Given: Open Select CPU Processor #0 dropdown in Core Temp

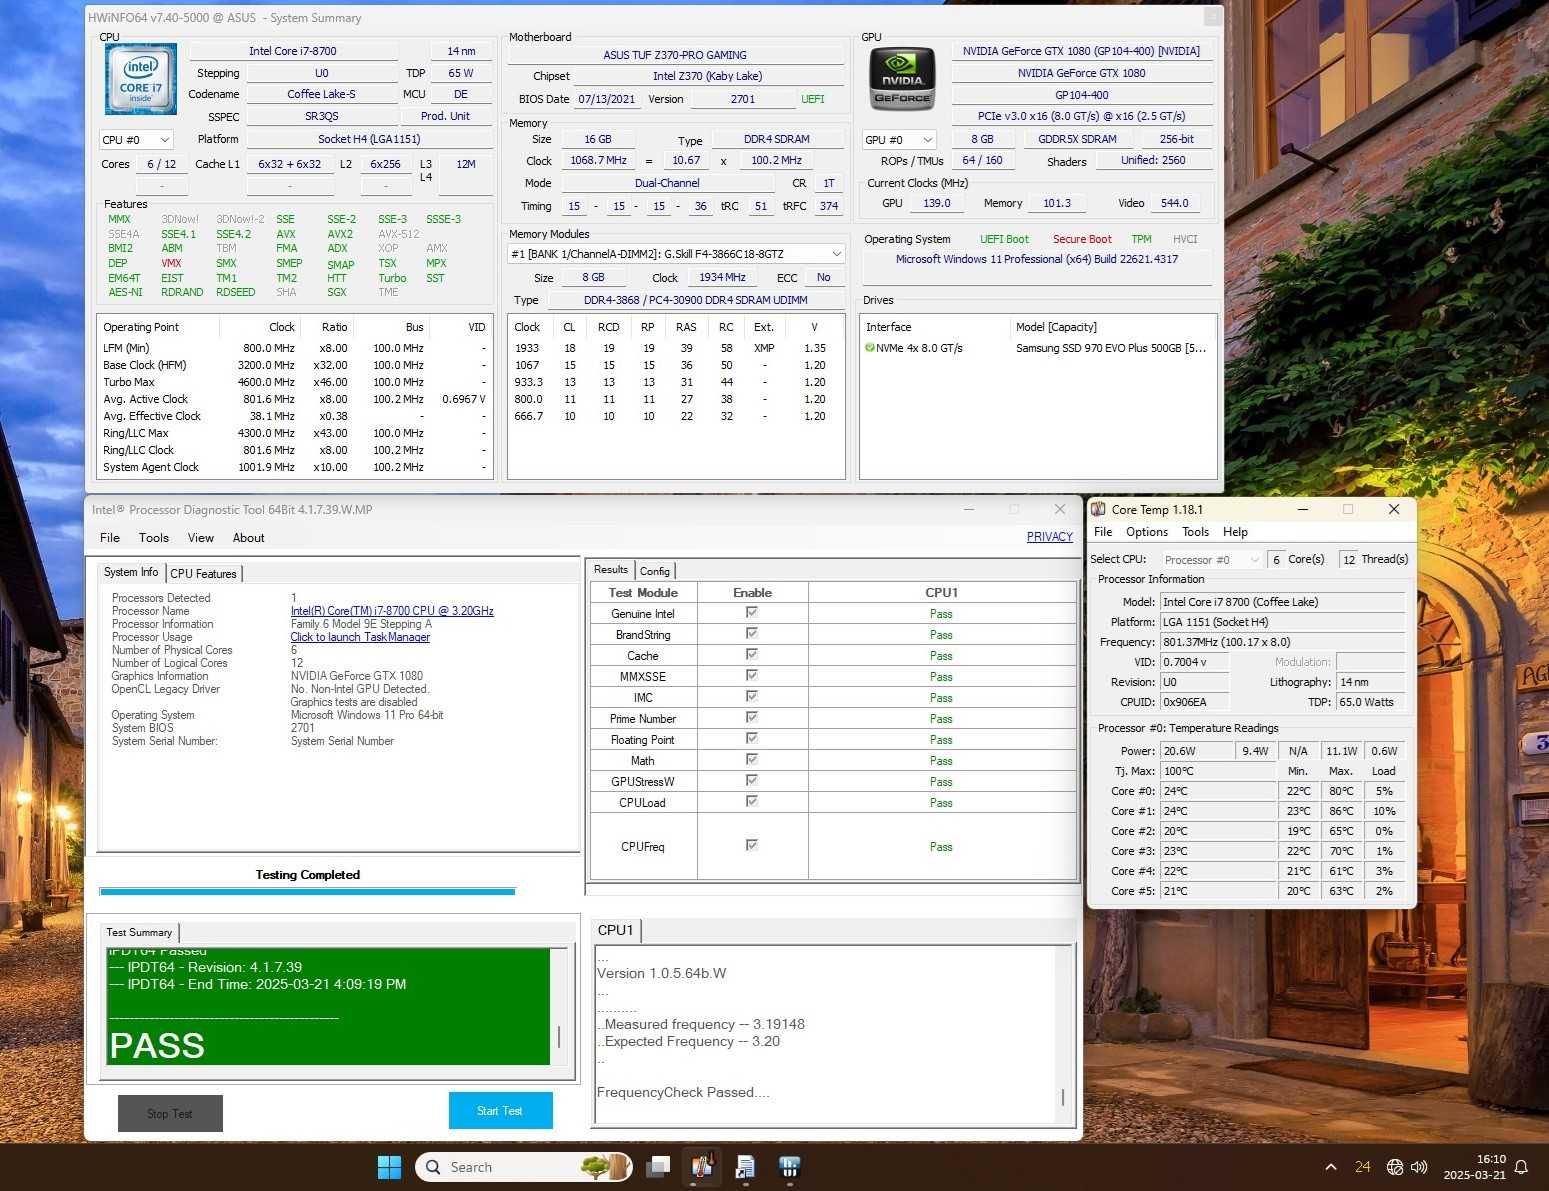Looking at the screenshot, I should [x=1211, y=560].
